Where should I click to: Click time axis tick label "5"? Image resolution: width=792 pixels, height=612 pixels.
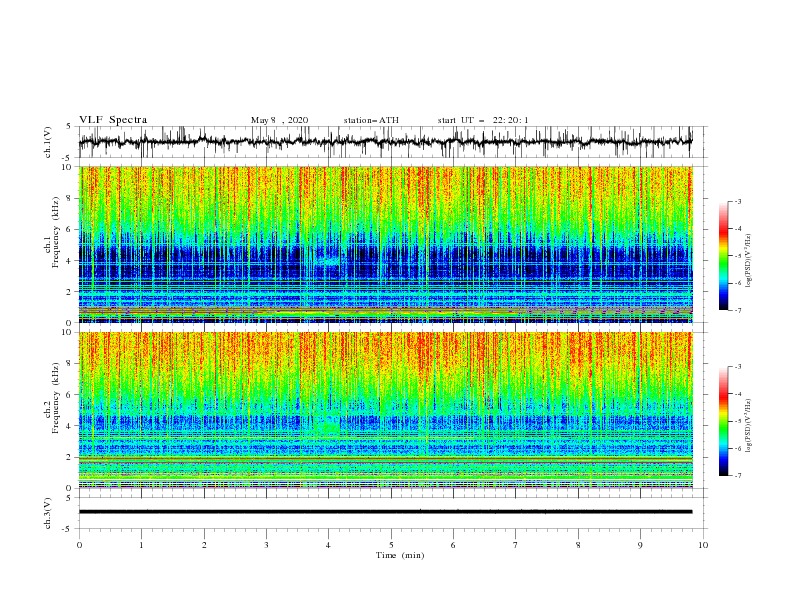(x=391, y=545)
